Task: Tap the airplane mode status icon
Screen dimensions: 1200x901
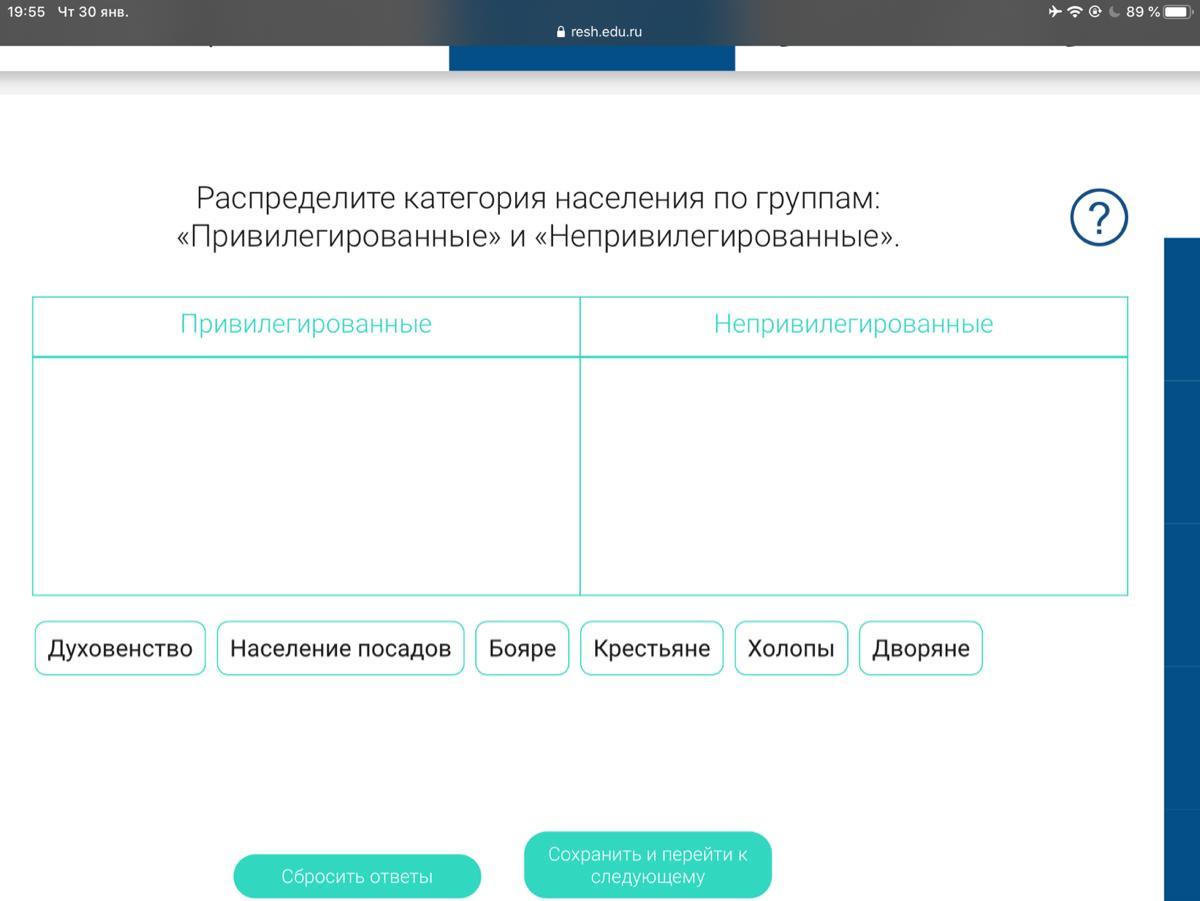Action: tap(1055, 12)
